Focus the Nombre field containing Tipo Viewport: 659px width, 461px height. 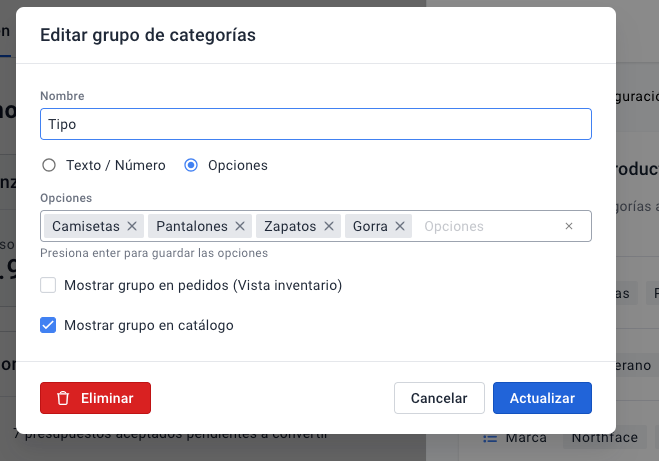[316, 124]
